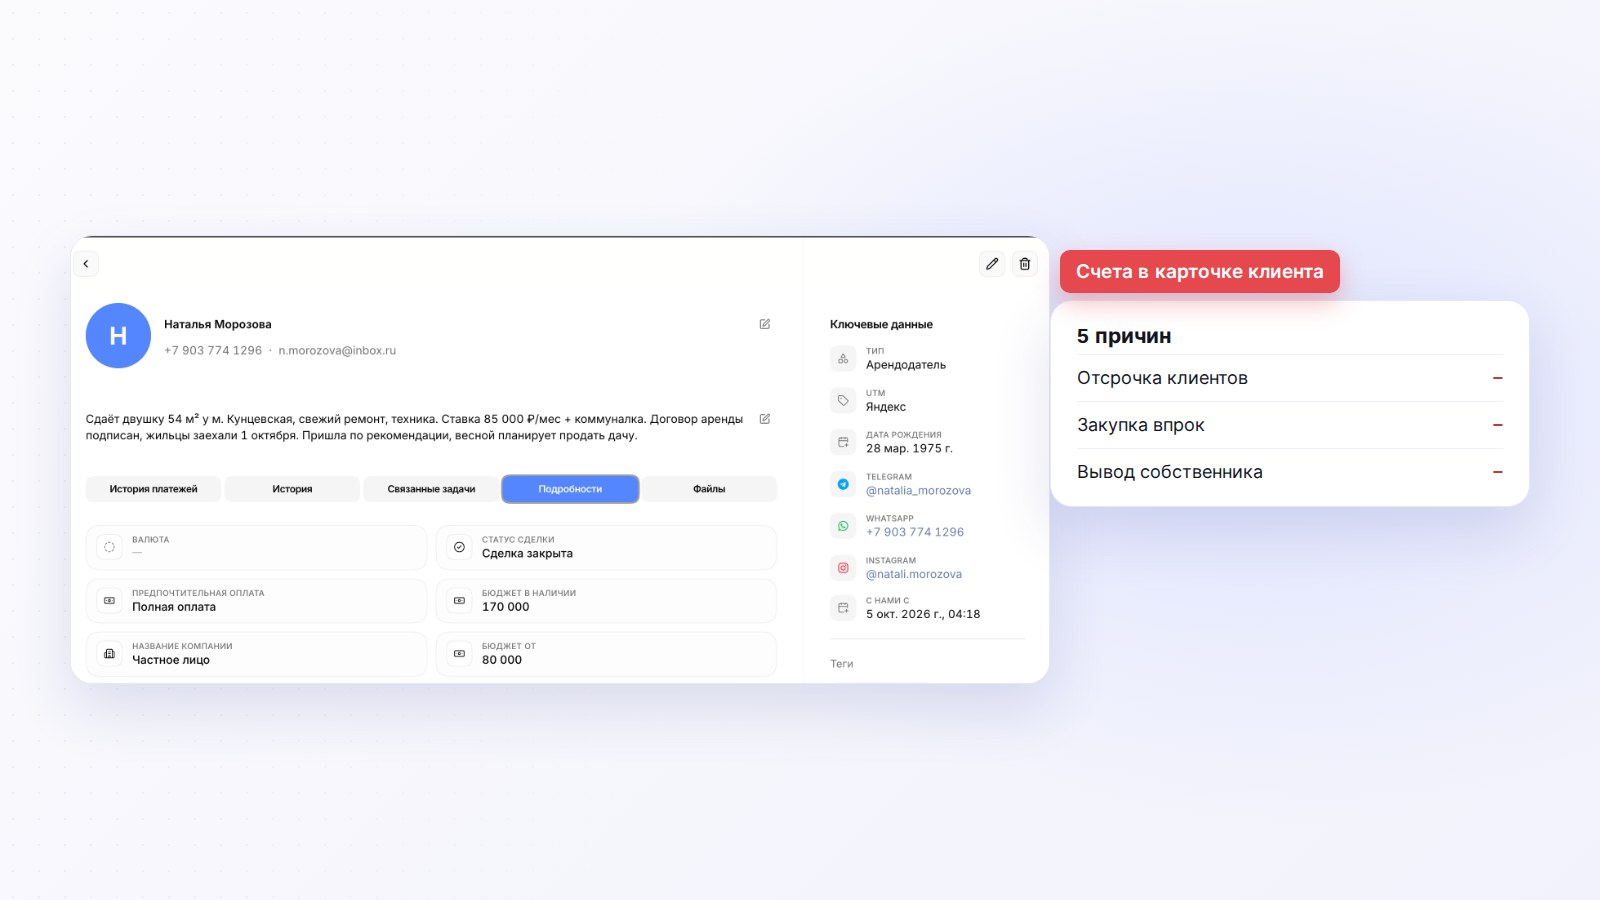This screenshot has width=1600, height=900.
Task: Click the Предпочтительная оплата money icon
Action: tap(109, 600)
